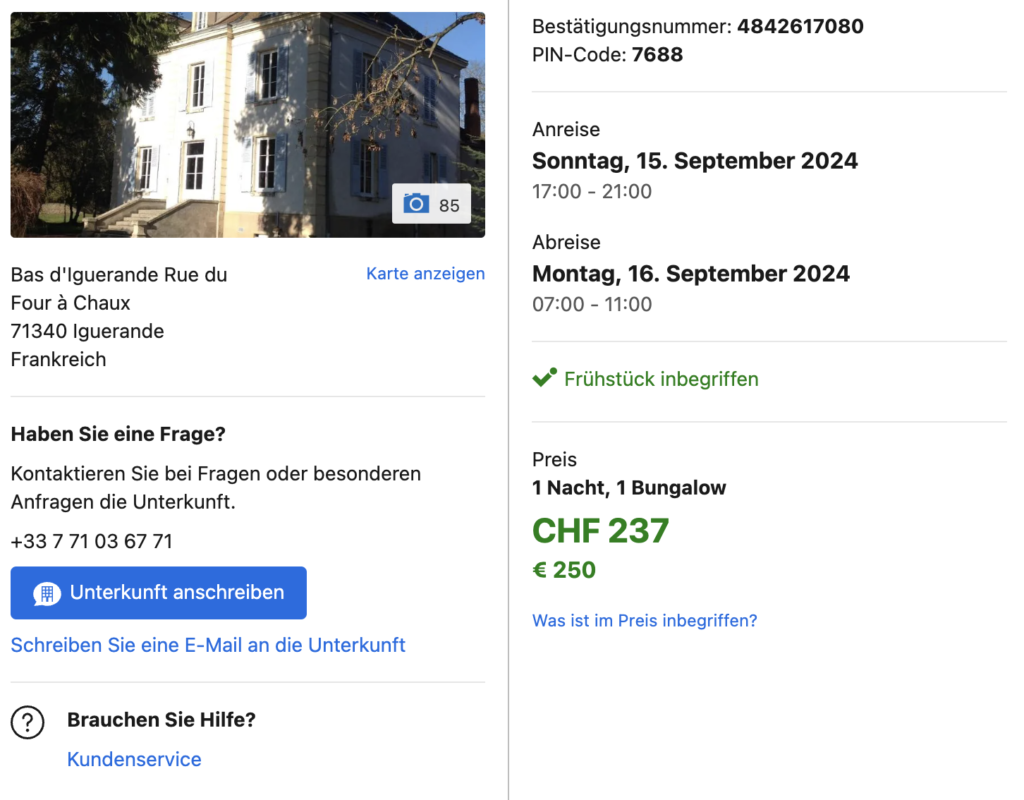Open the "Kundenservice" link
Viewport: 1024px width, 800px height.
[134, 759]
